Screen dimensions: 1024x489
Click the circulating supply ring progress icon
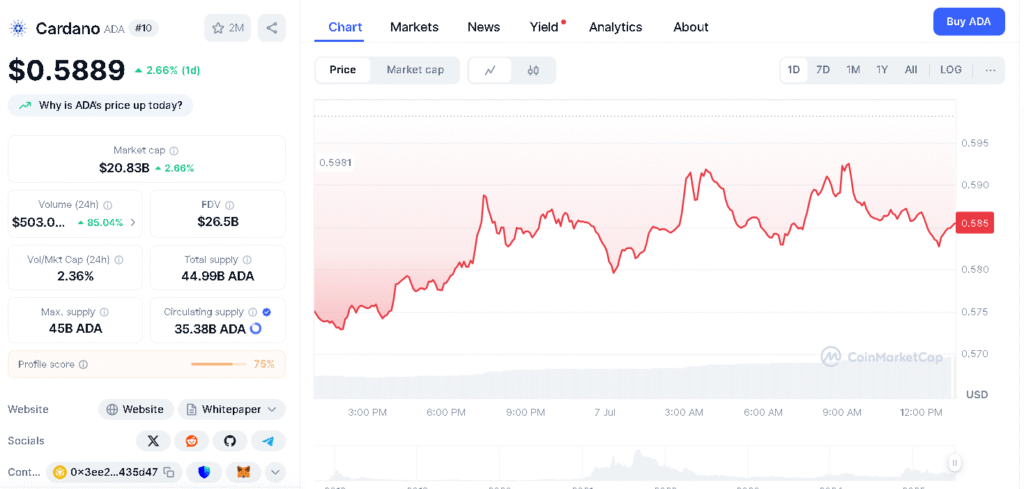point(256,328)
